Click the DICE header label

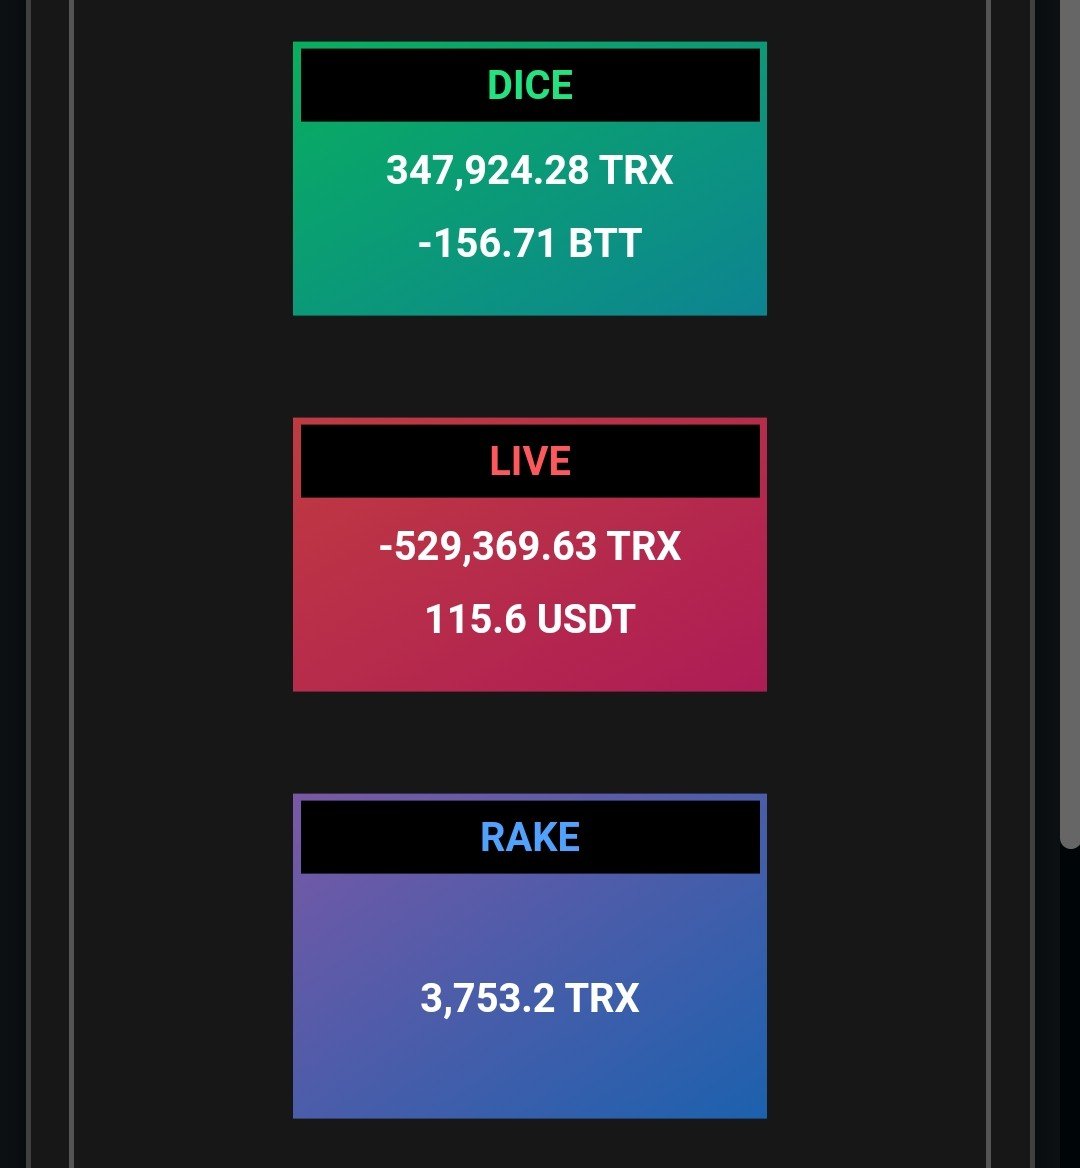pyautogui.click(x=530, y=86)
